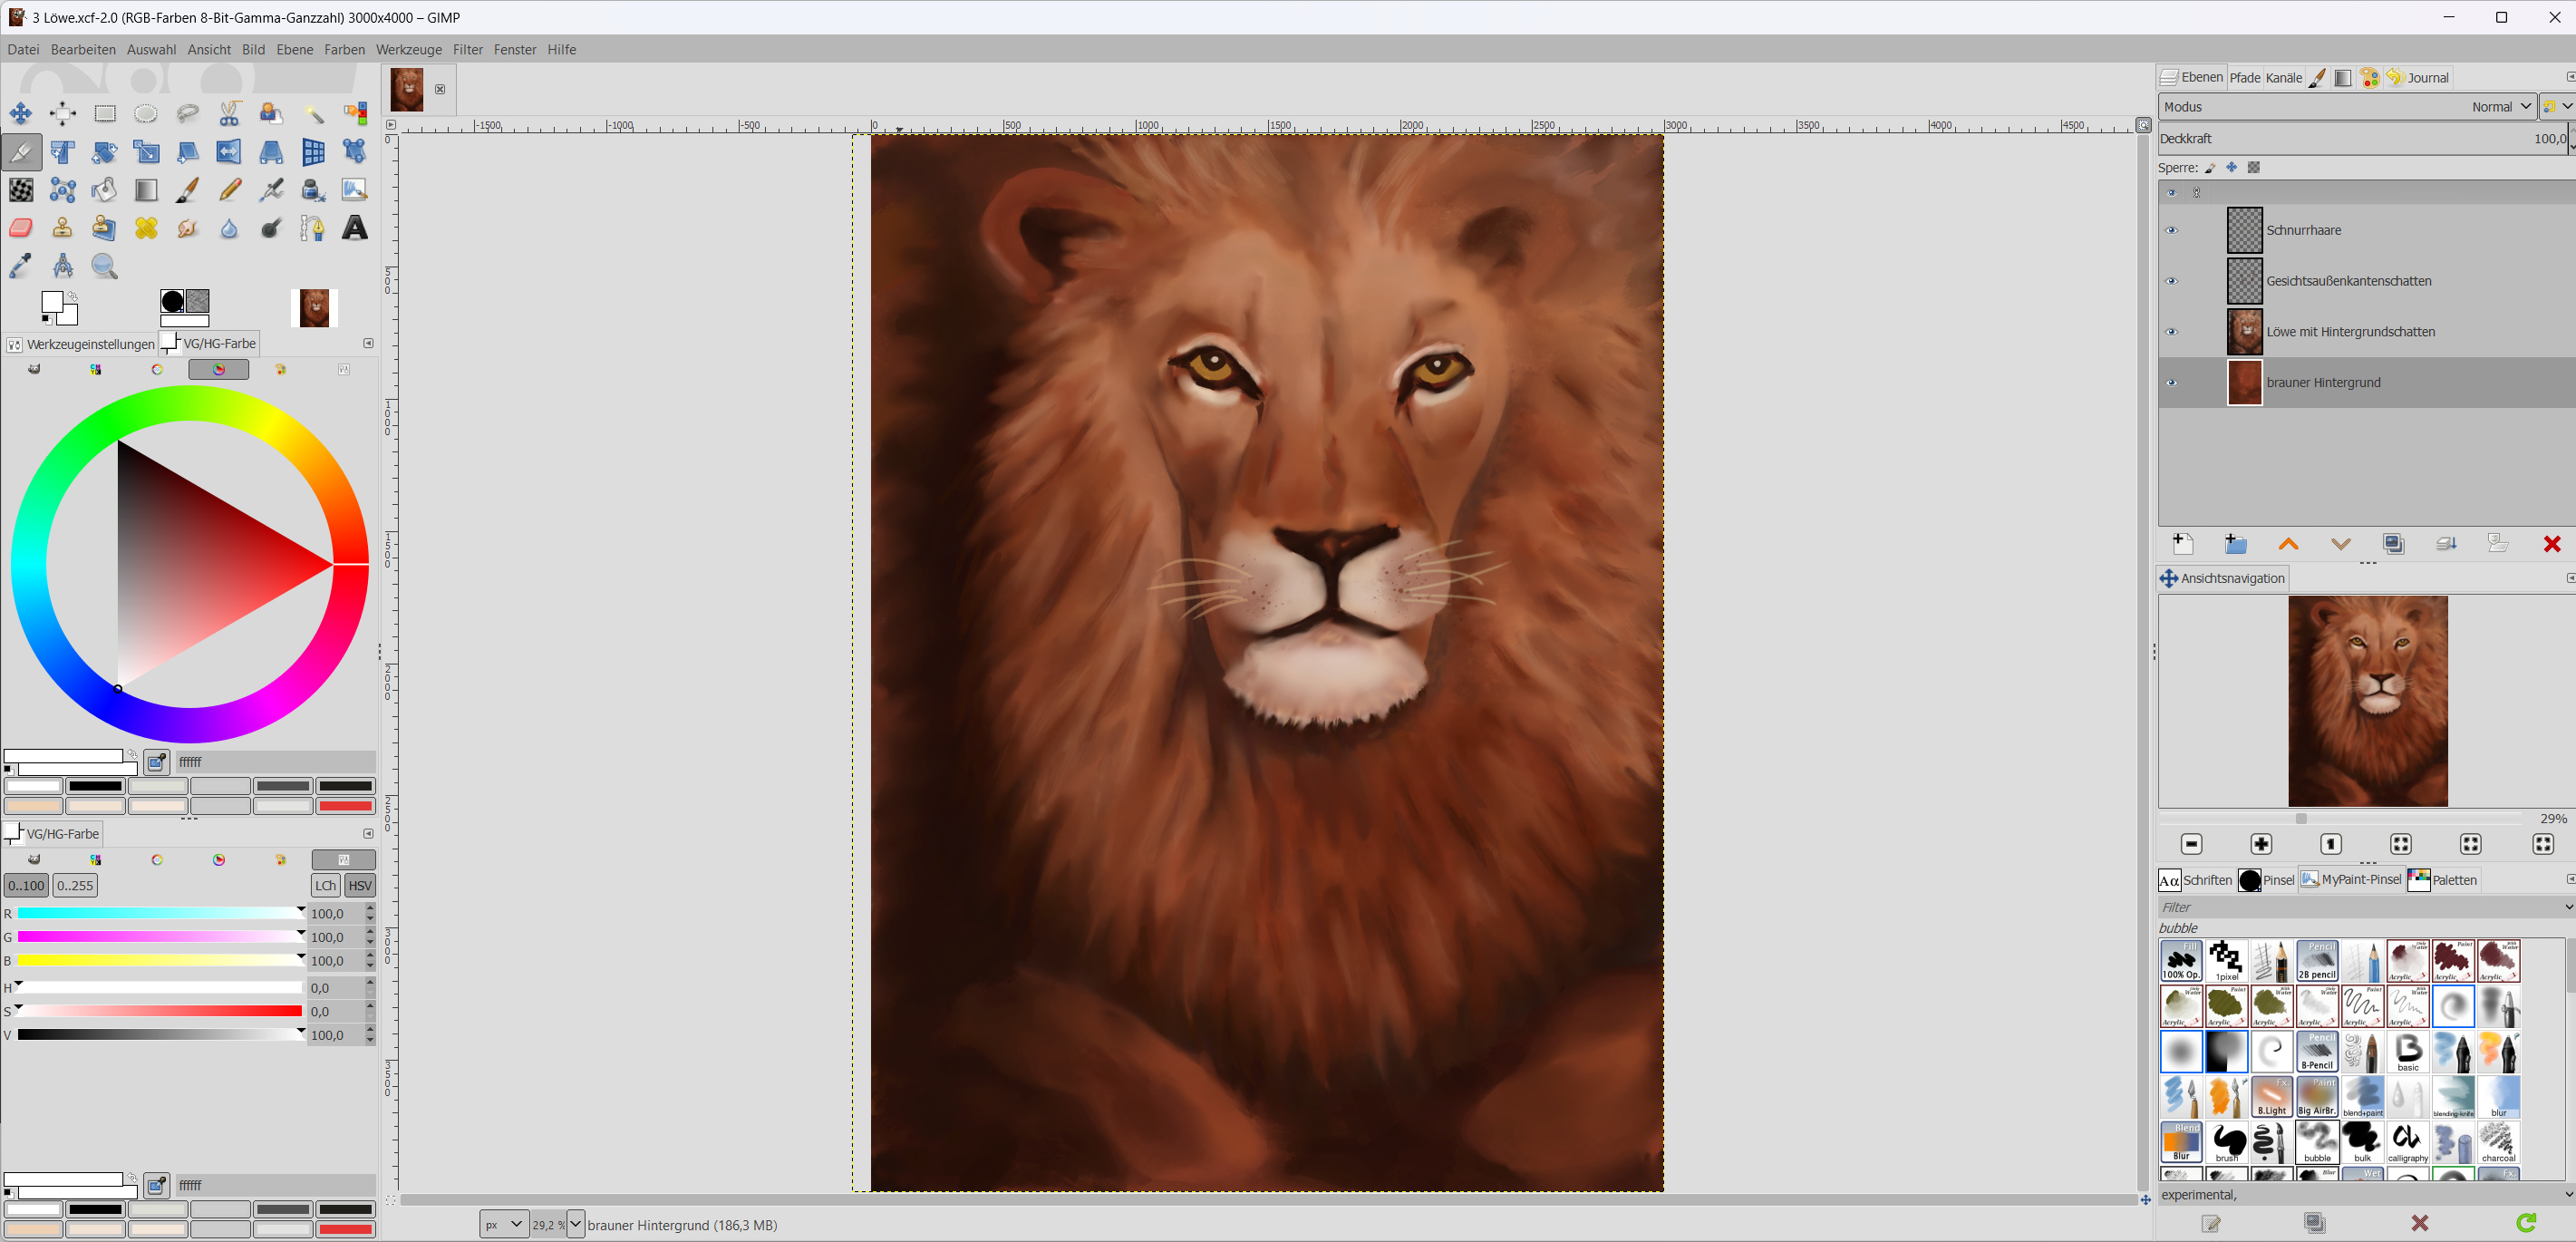Pick the Fuzzy Select magic wand tool
Screen dimensions: 2576x1242
(x=313, y=113)
